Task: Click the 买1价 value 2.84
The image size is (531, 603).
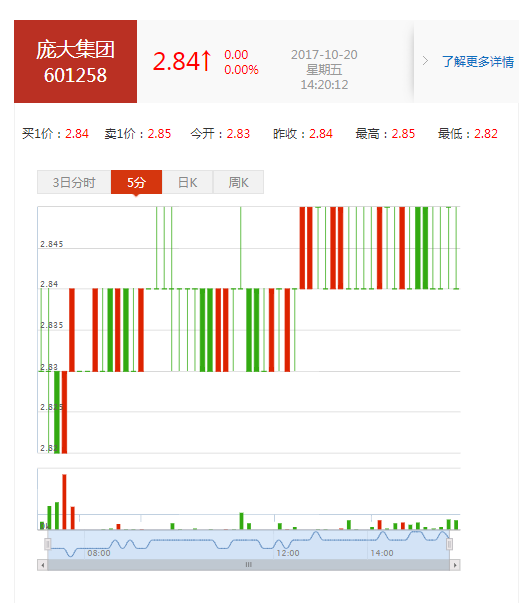Action: coord(77,134)
